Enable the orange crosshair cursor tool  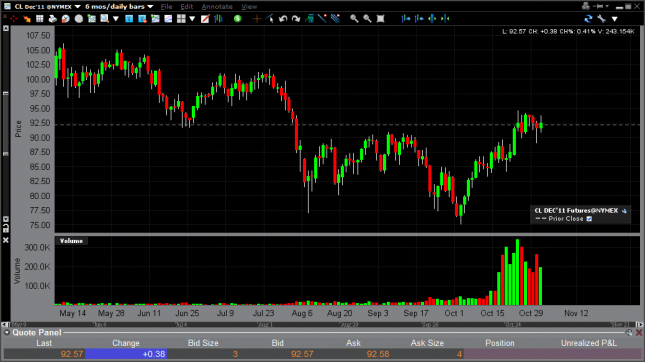click(x=257, y=19)
